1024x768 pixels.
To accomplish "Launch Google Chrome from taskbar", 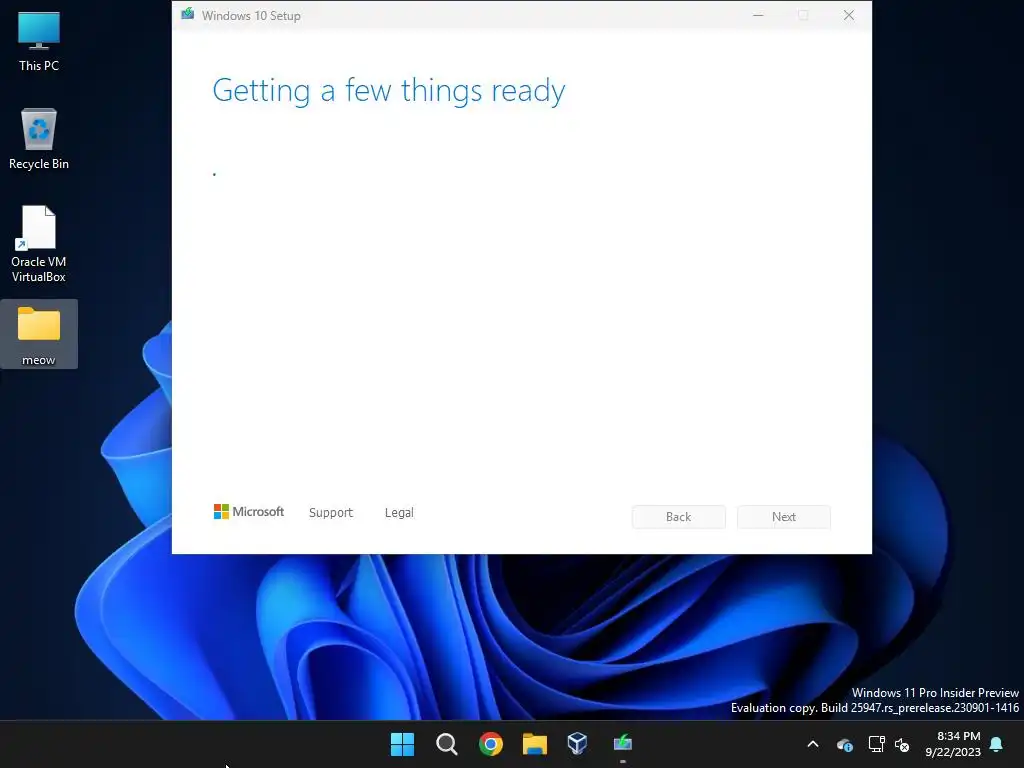I will [490, 744].
